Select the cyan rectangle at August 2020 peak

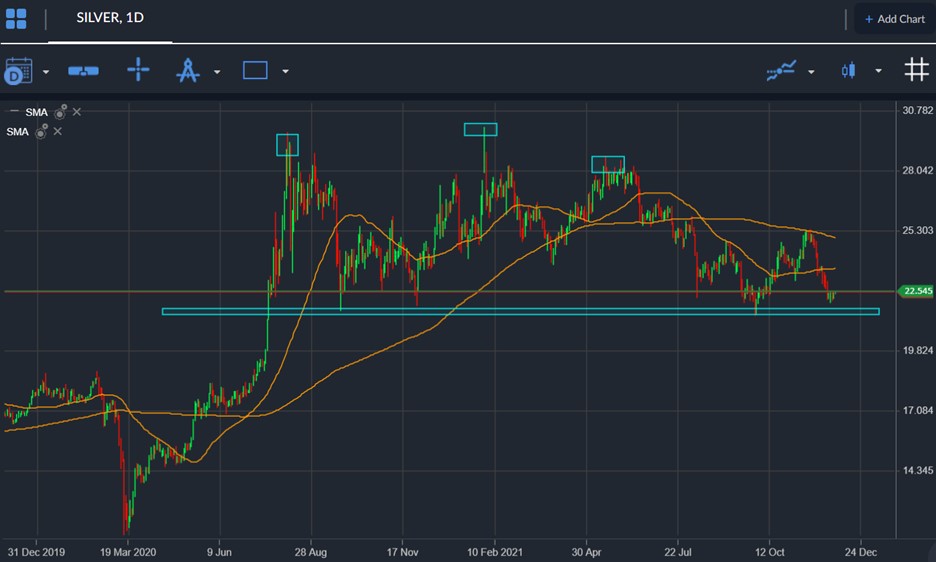click(287, 145)
